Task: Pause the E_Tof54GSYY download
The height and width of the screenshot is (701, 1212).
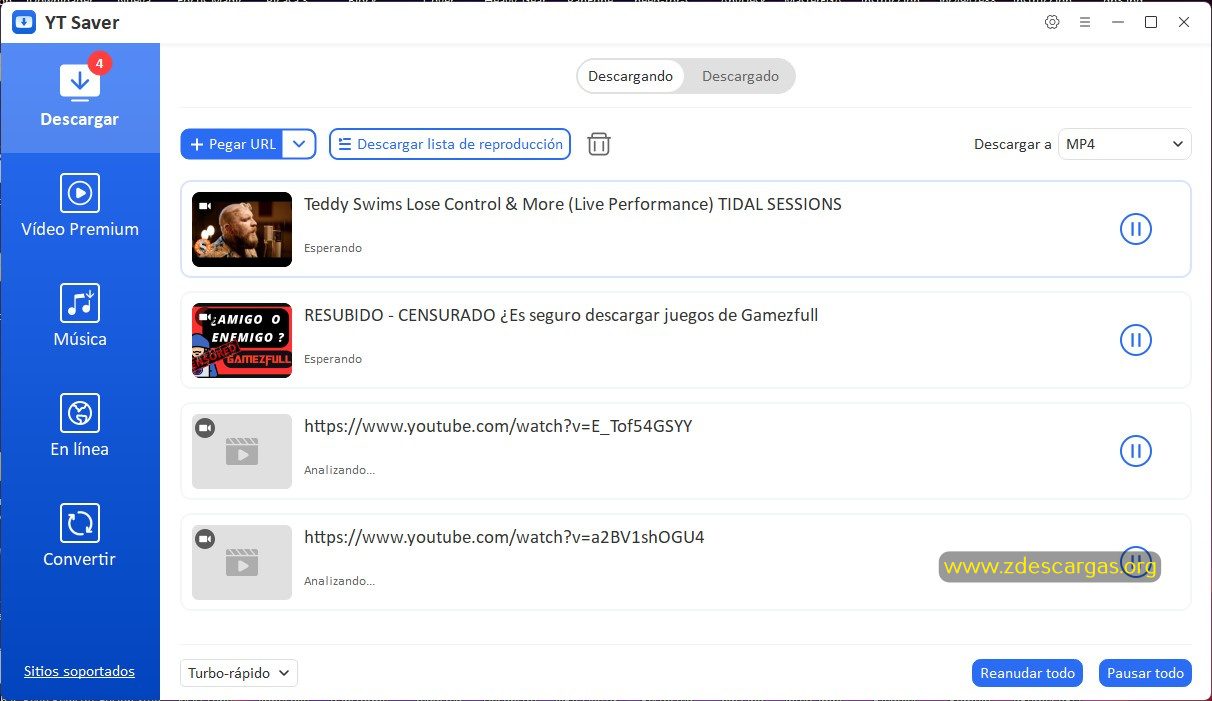Action: pos(1135,451)
